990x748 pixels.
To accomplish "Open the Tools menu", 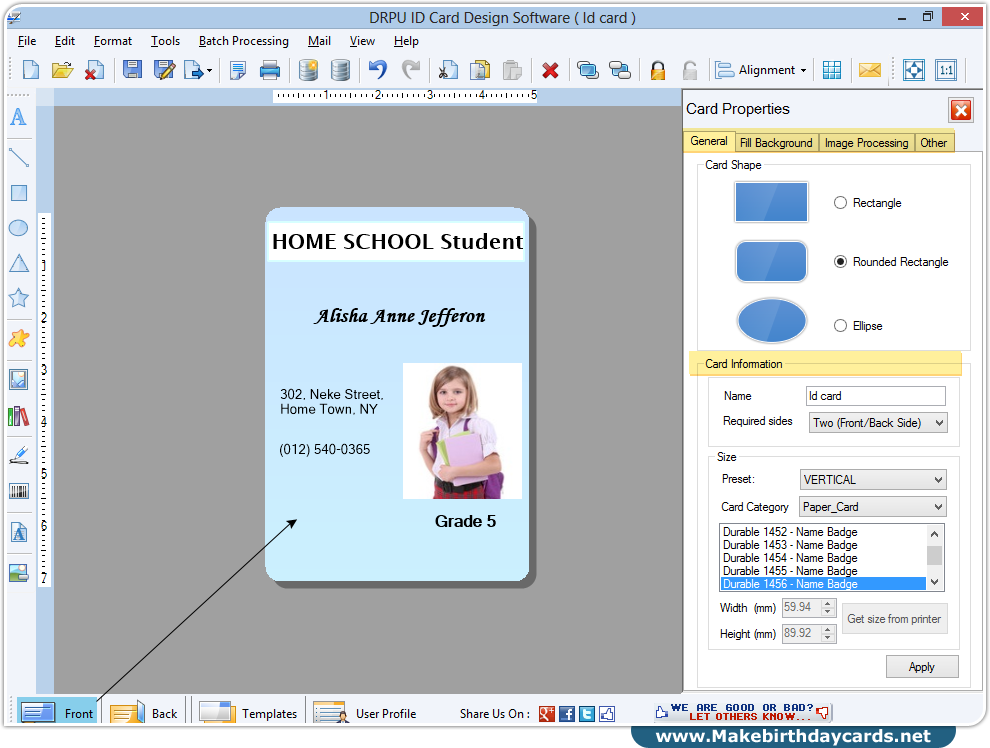I will point(165,41).
